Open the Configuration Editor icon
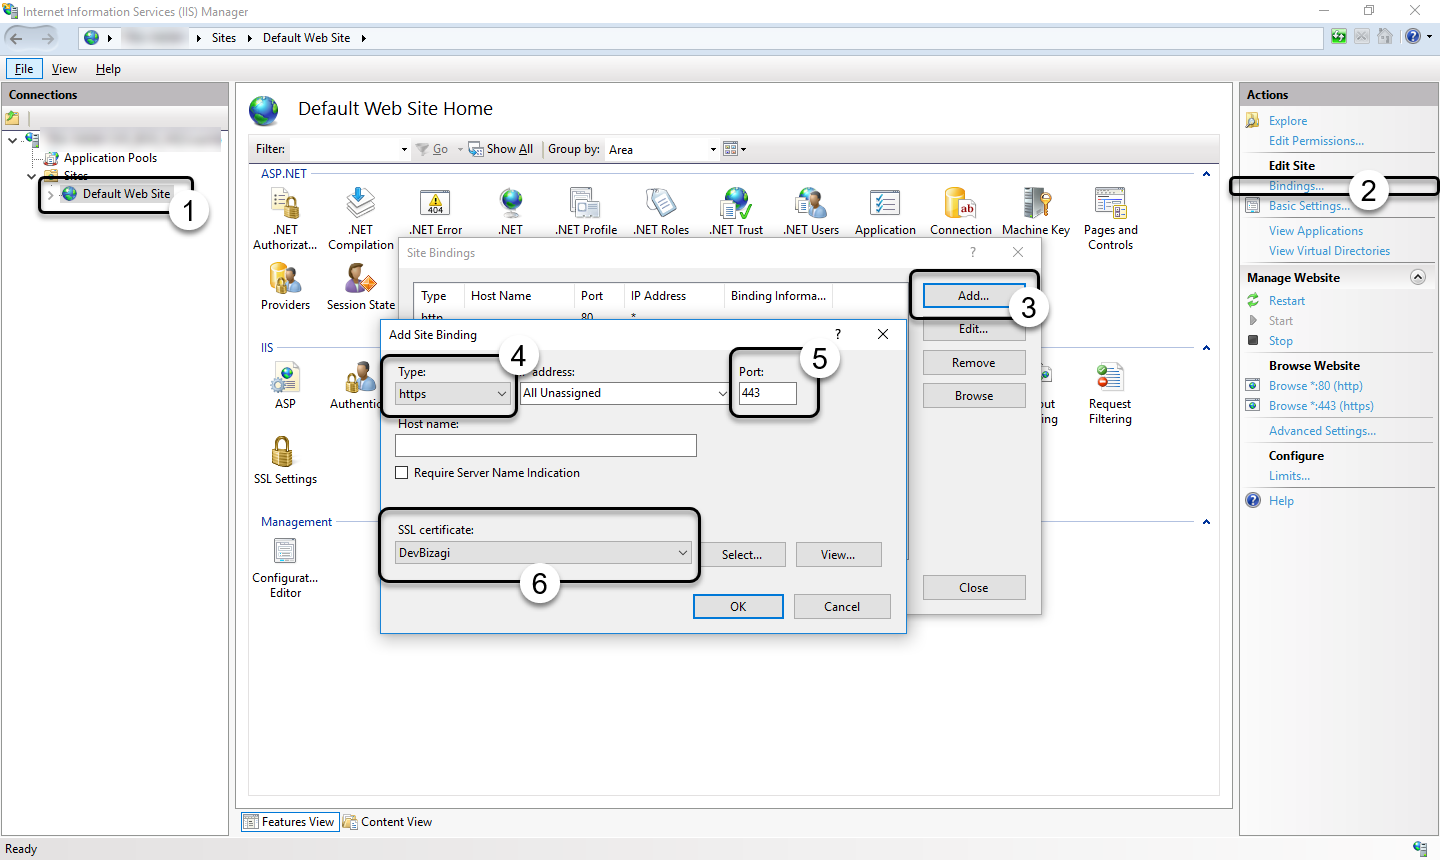 point(285,552)
